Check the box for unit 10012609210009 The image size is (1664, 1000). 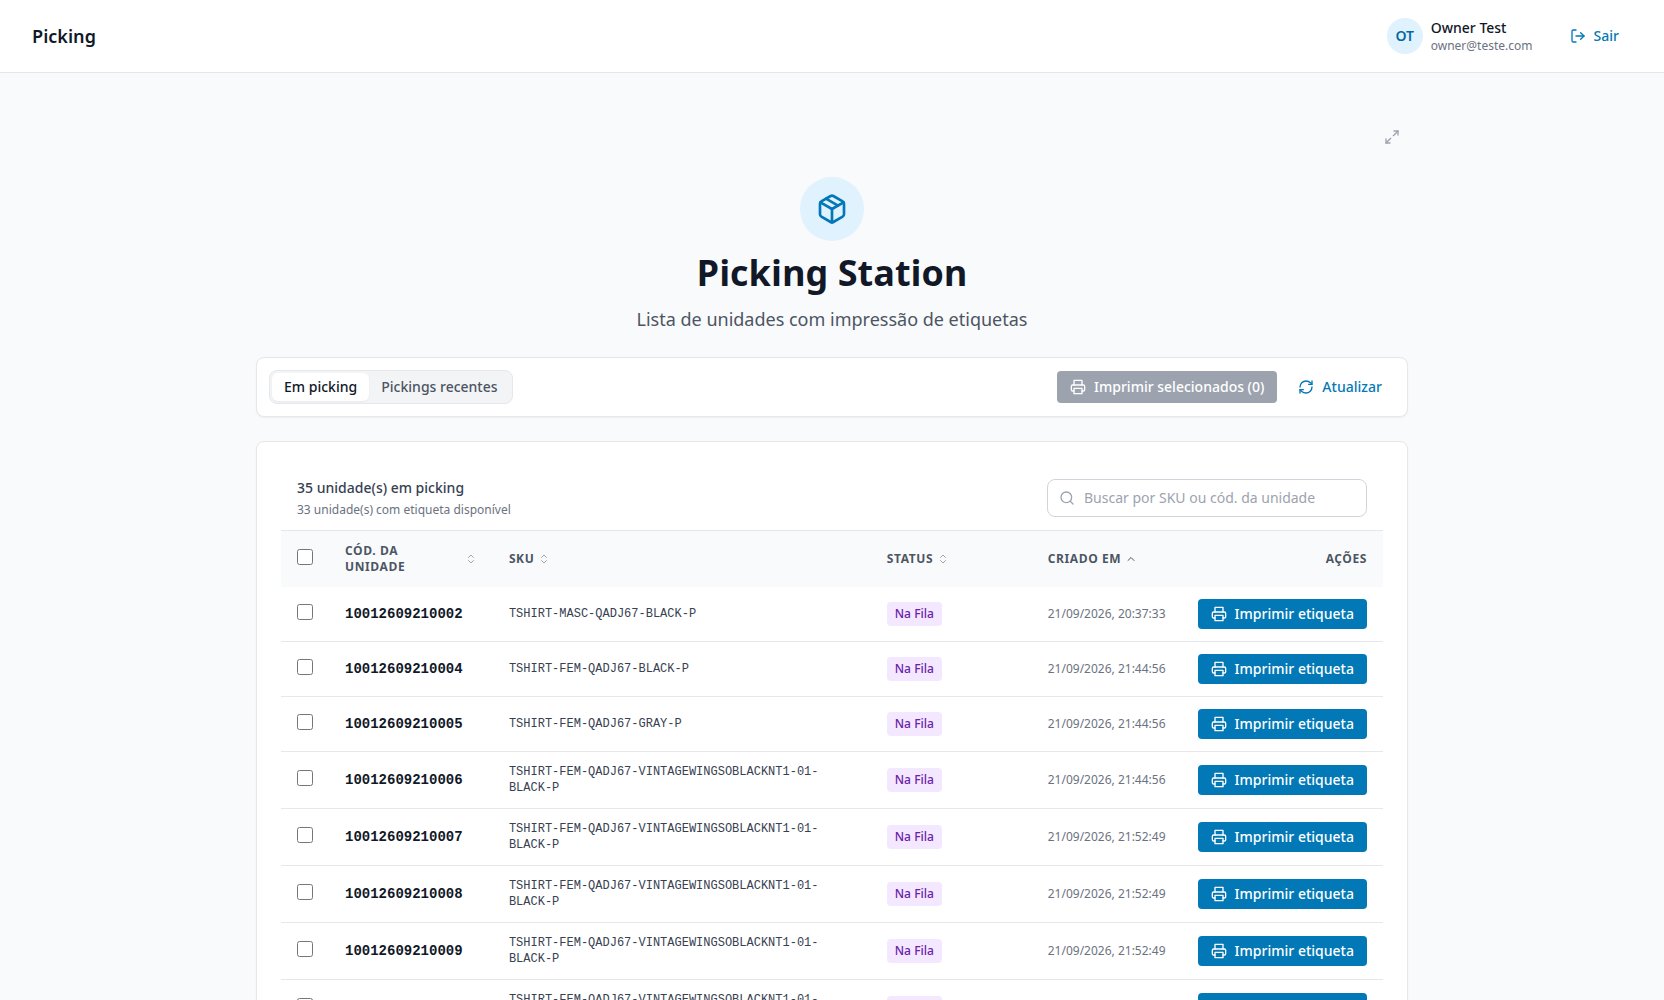[305, 949]
